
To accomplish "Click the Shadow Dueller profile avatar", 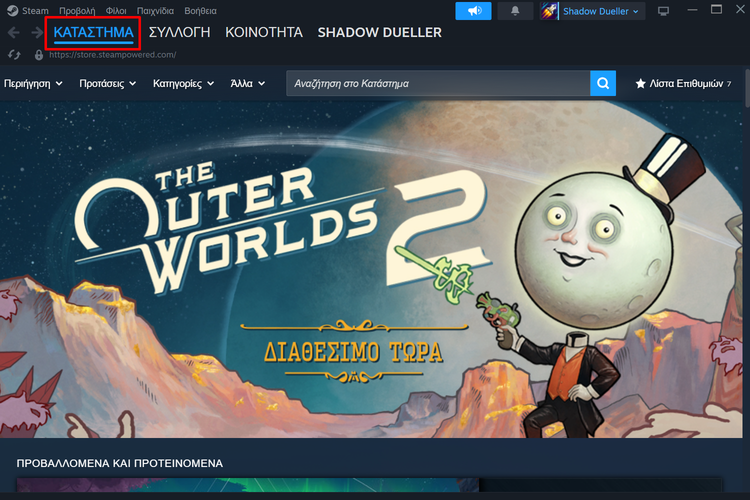I will (x=549, y=11).
